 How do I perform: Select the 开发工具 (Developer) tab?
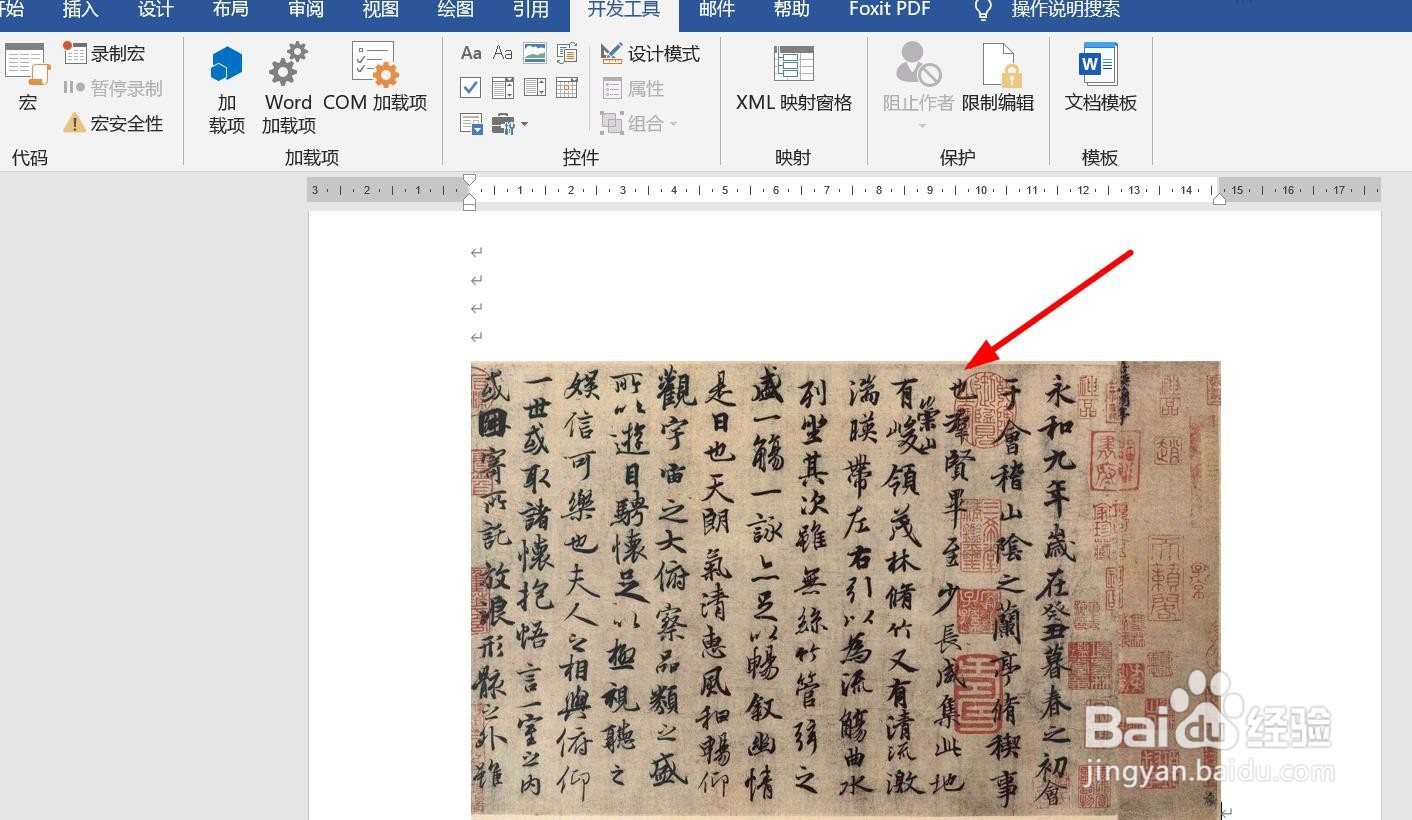tap(624, 10)
